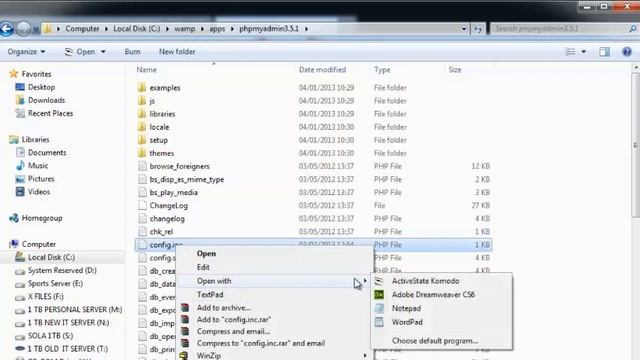Click the WinZip icon in context menu
The image size is (640, 360).
[x=184, y=356]
